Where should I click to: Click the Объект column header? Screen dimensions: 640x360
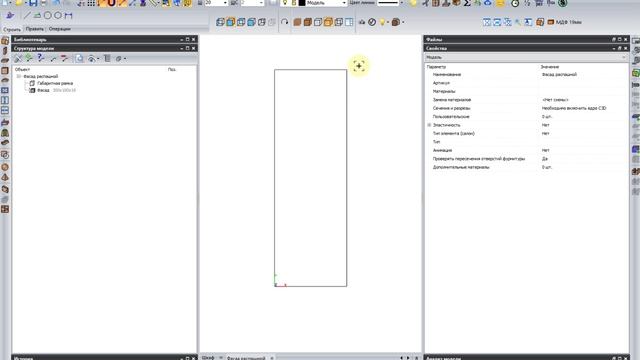[x=22, y=69]
